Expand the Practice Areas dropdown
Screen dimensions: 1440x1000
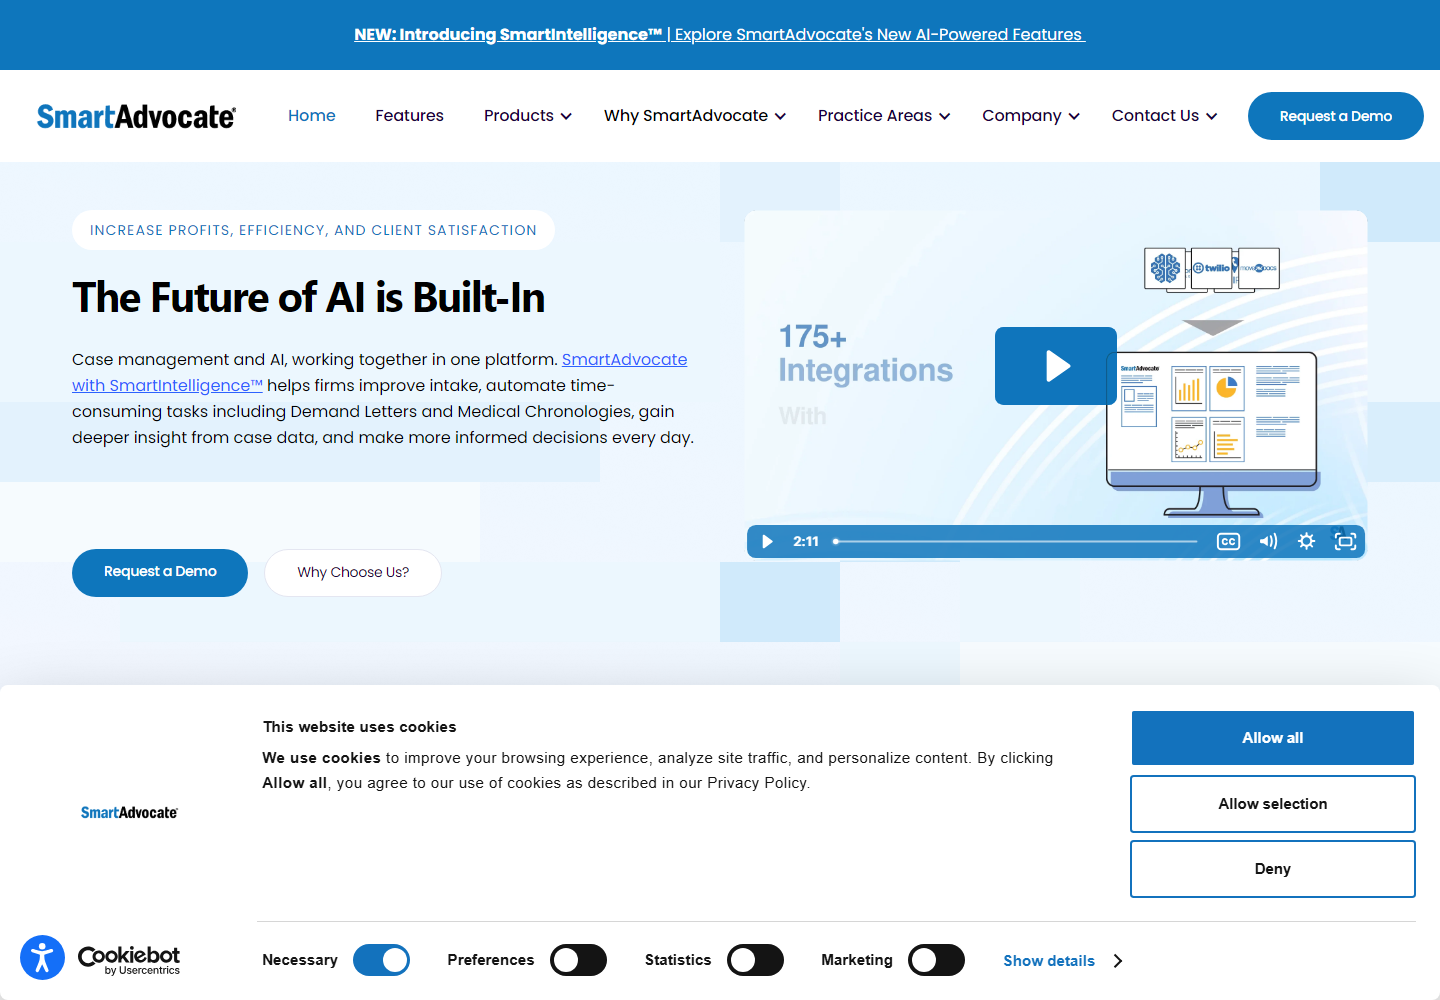tap(884, 116)
